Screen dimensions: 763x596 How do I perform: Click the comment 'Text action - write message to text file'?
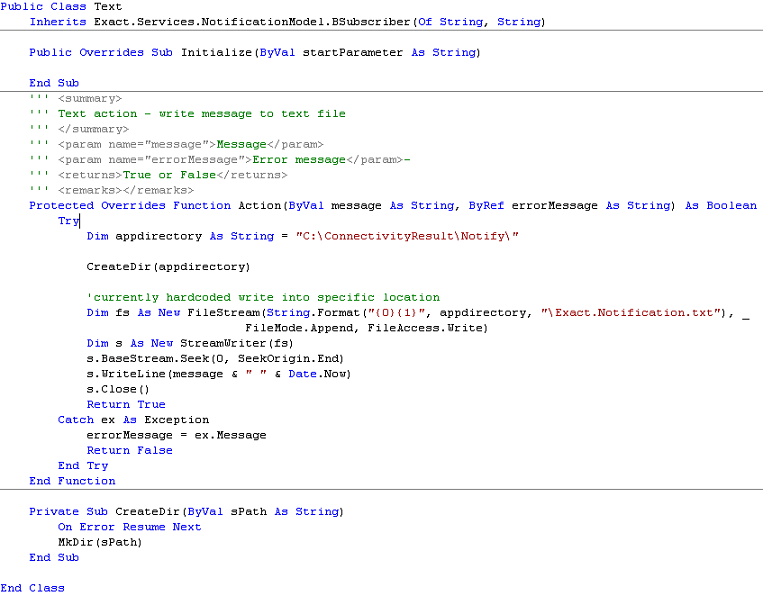(202, 114)
